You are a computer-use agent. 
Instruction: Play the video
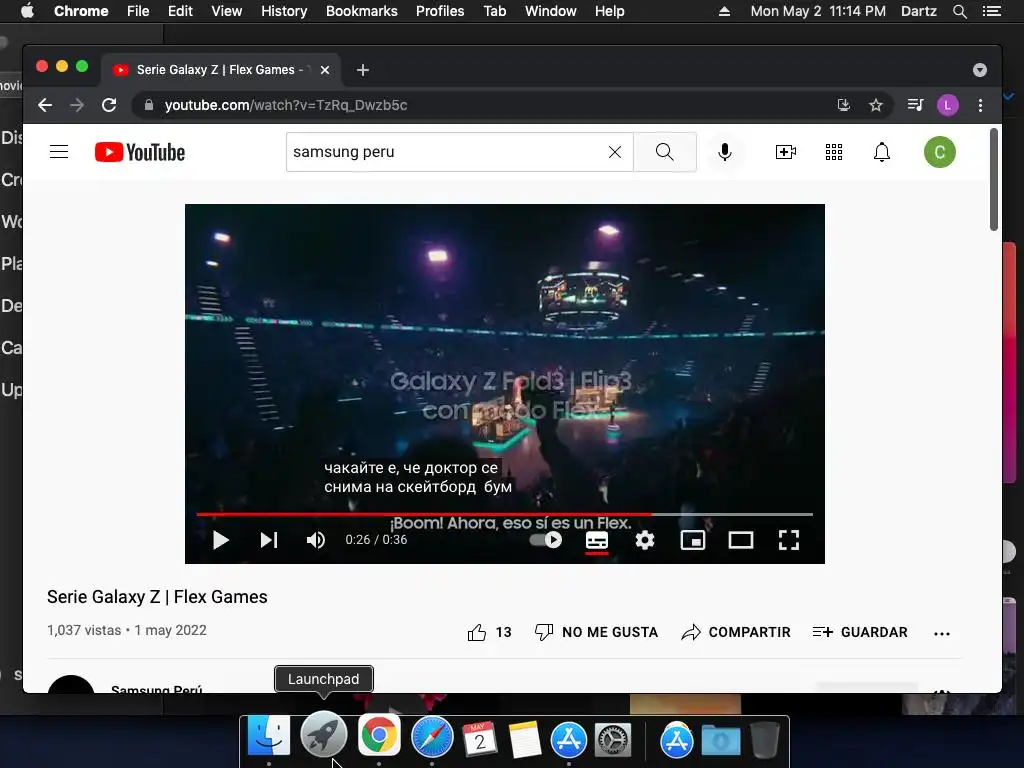click(221, 540)
